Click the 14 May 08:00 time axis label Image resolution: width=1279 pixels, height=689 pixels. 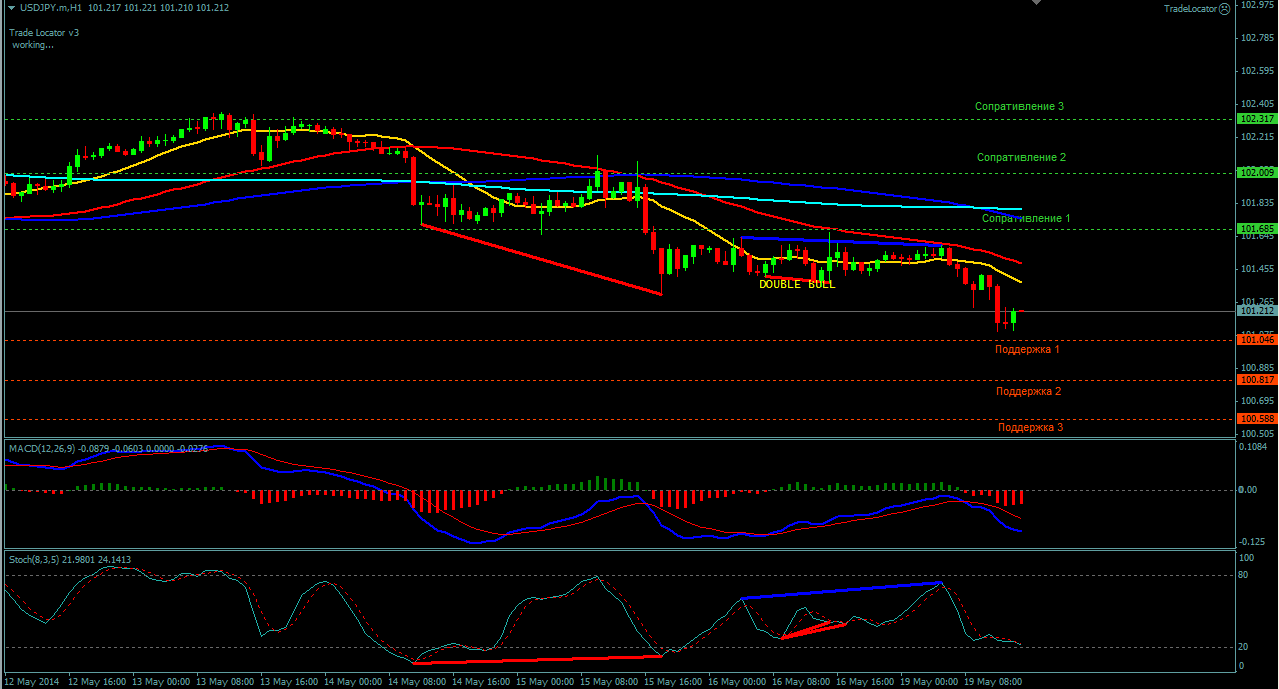click(x=418, y=682)
